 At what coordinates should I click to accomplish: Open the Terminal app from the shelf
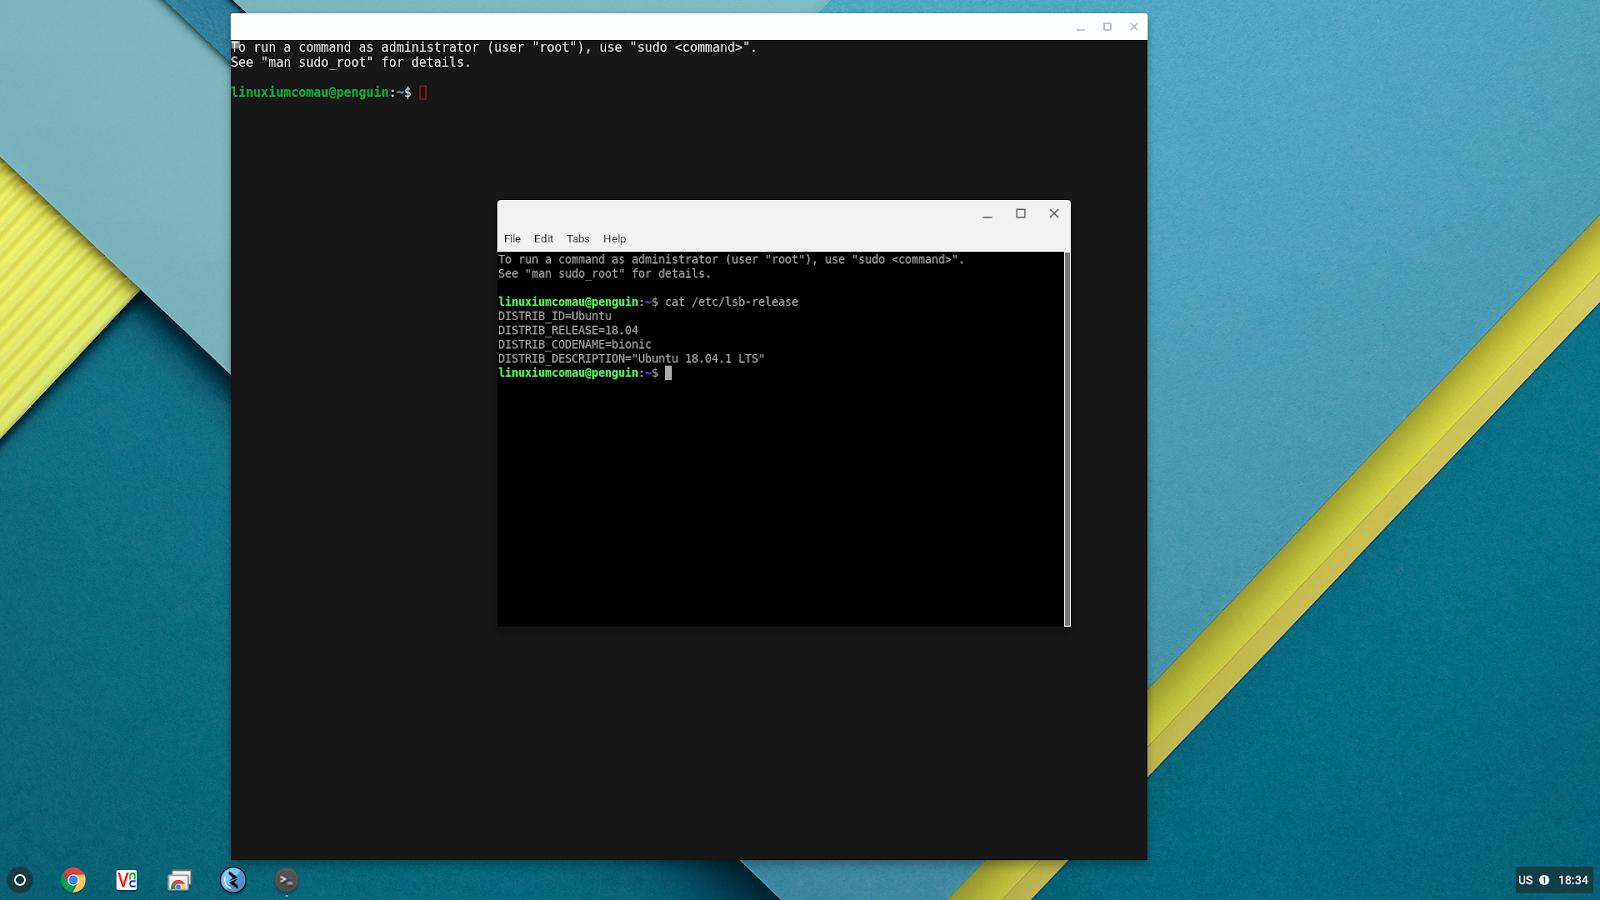pyautogui.click(x=285, y=880)
